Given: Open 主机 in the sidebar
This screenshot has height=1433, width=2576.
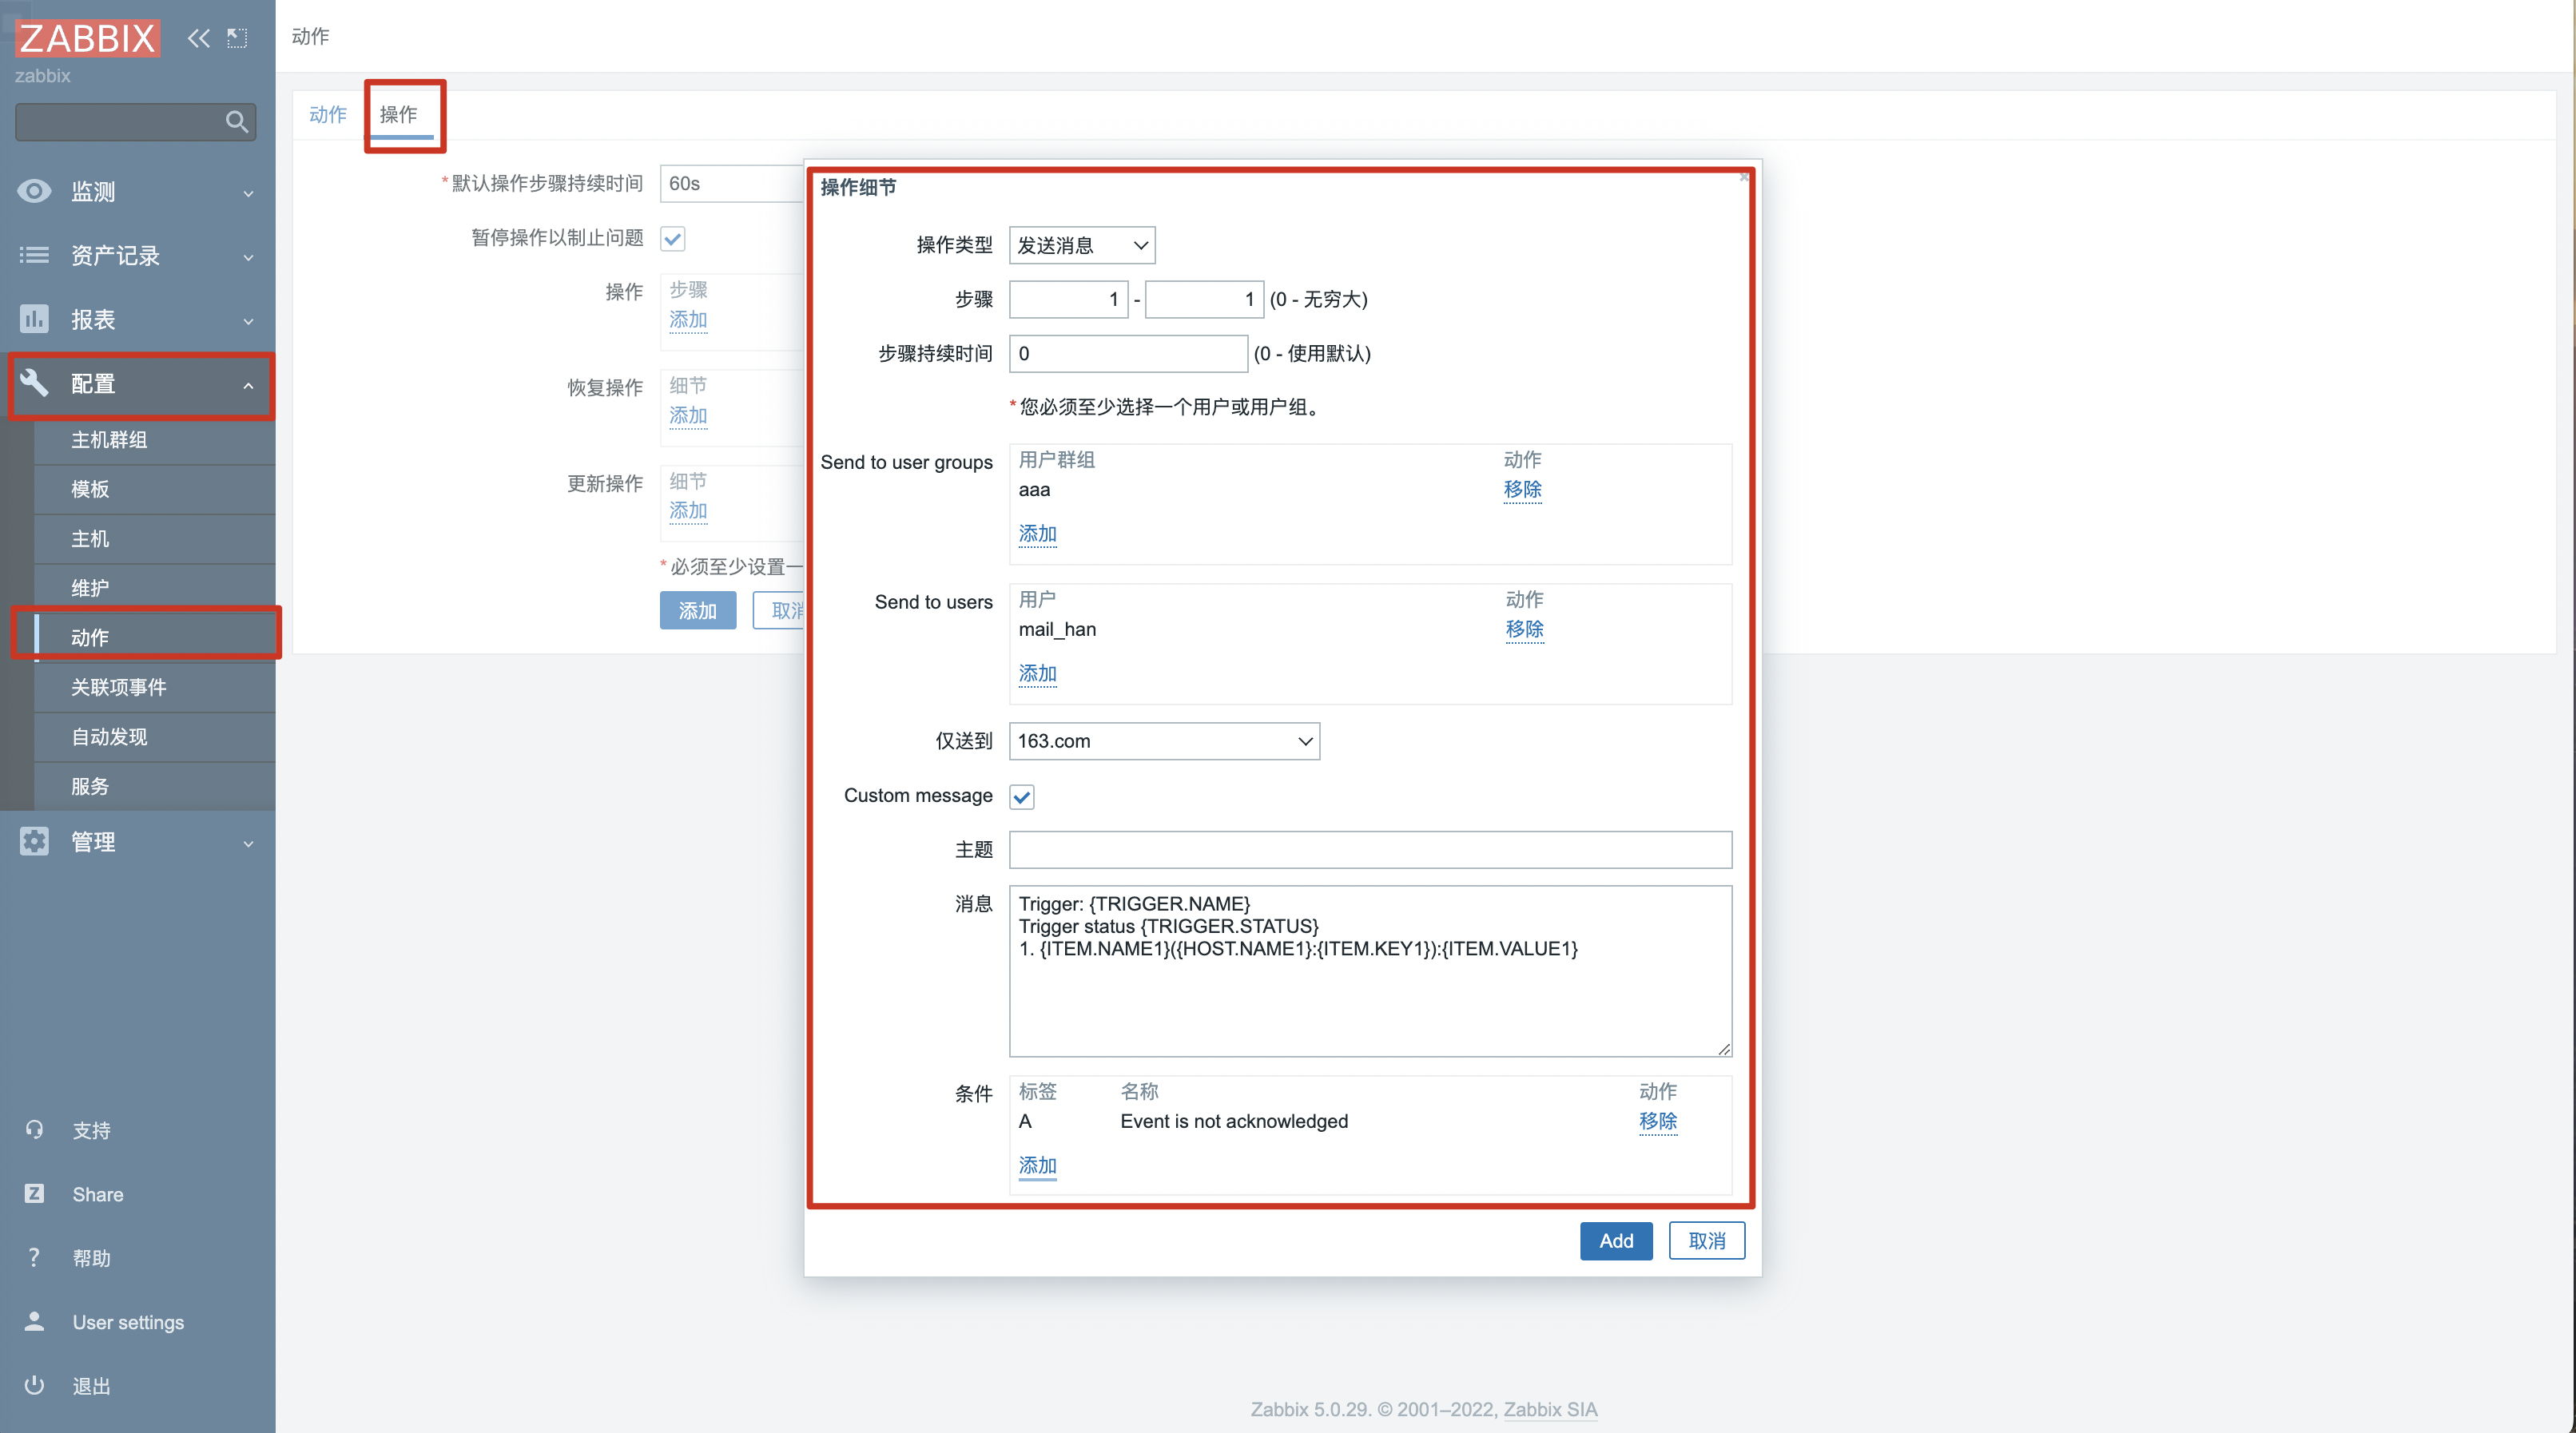Looking at the screenshot, I should tap(155, 538).
